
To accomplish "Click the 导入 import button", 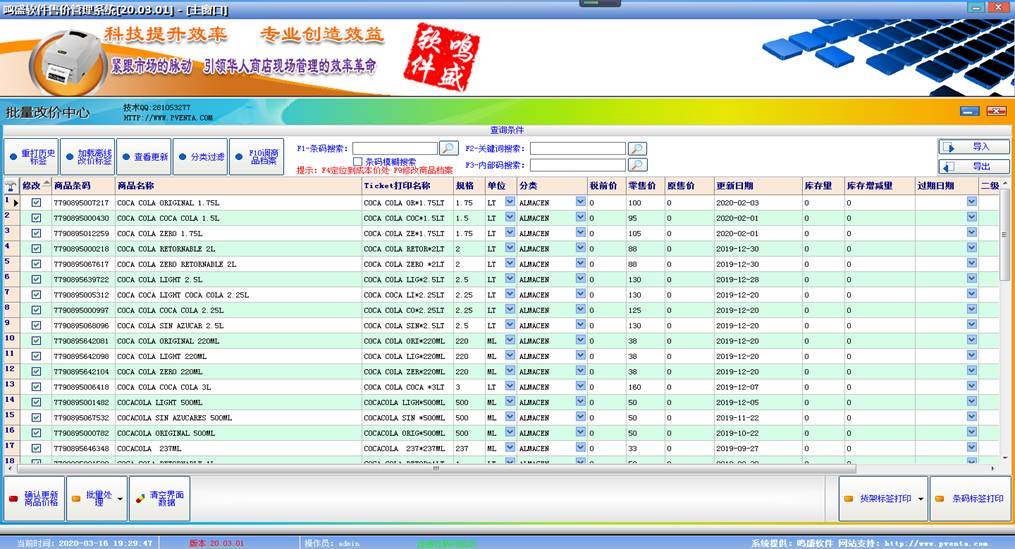I will point(973,147).
